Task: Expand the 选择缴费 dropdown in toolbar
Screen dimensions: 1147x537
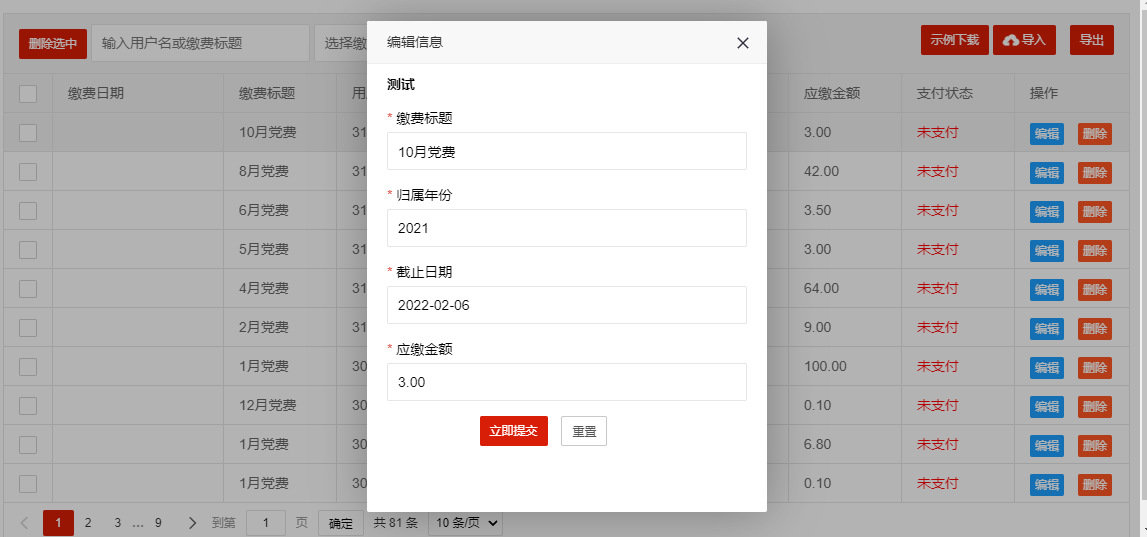Action: pyautogui.click(x=340, y=43)
